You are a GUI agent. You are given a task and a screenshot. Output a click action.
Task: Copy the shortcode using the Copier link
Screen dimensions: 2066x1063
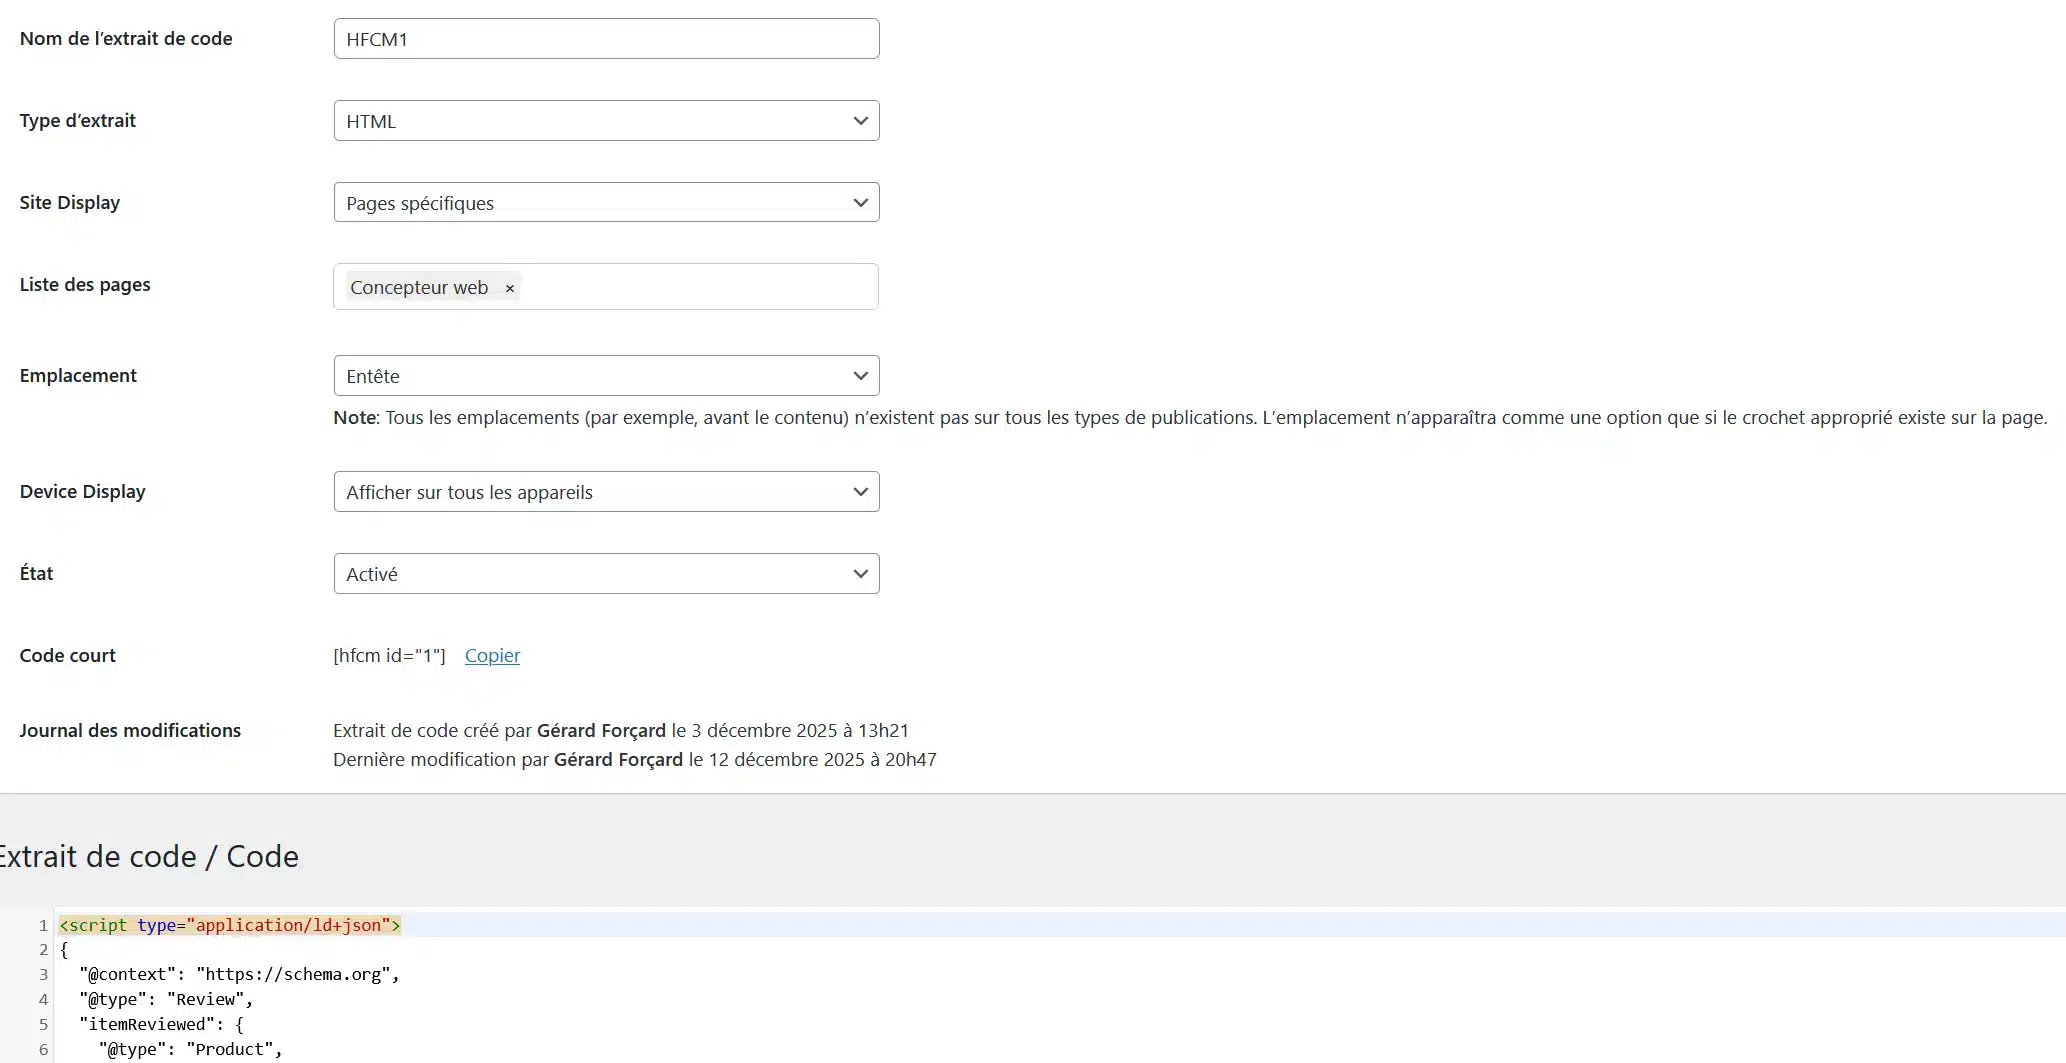491,655
